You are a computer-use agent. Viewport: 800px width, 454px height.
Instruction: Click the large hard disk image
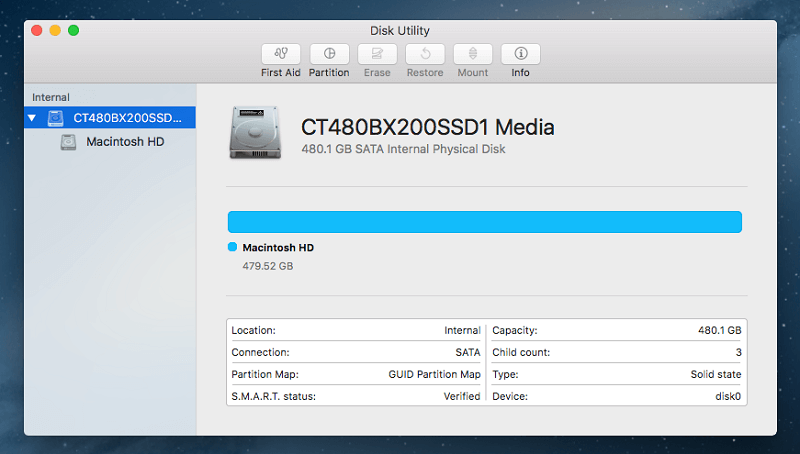[255, 132]
